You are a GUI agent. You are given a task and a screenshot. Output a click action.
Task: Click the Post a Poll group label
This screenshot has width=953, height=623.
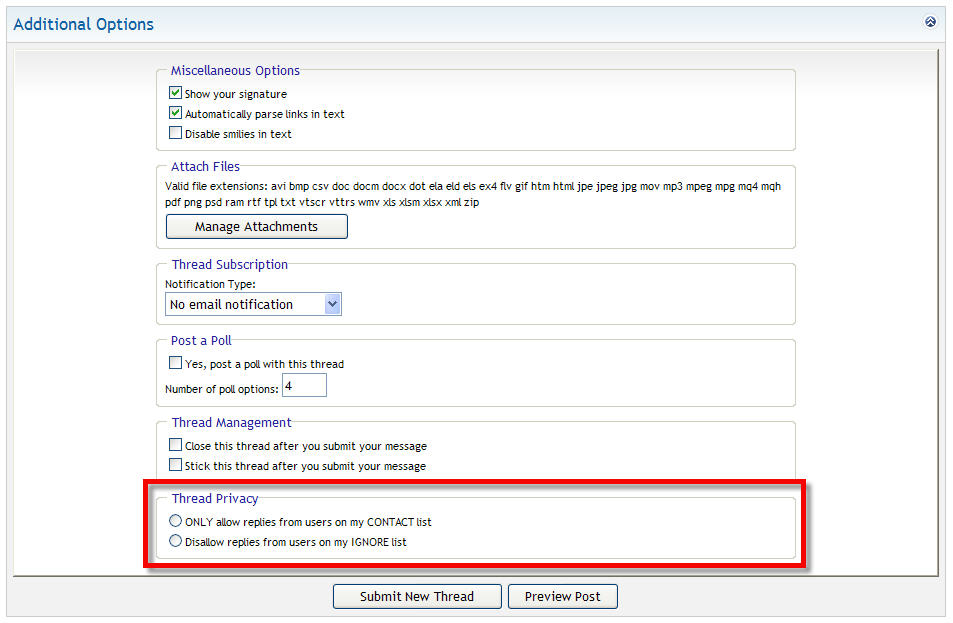click(201, 340)
